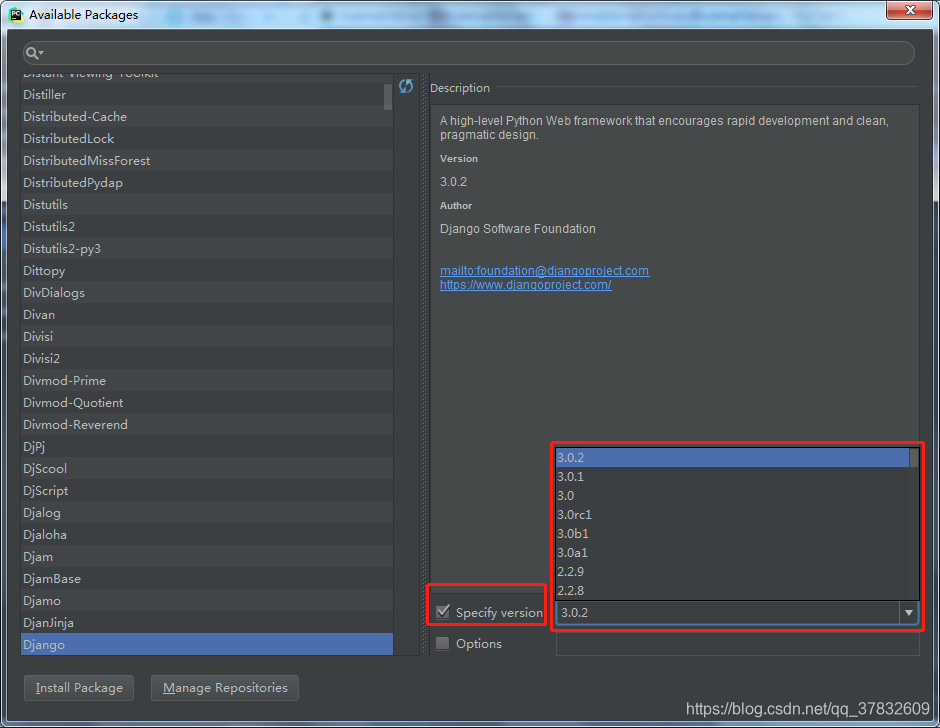Choose version 3.0b1 from list
The image size is (940, 728).
pyautogui.click(x=732, y=534)
